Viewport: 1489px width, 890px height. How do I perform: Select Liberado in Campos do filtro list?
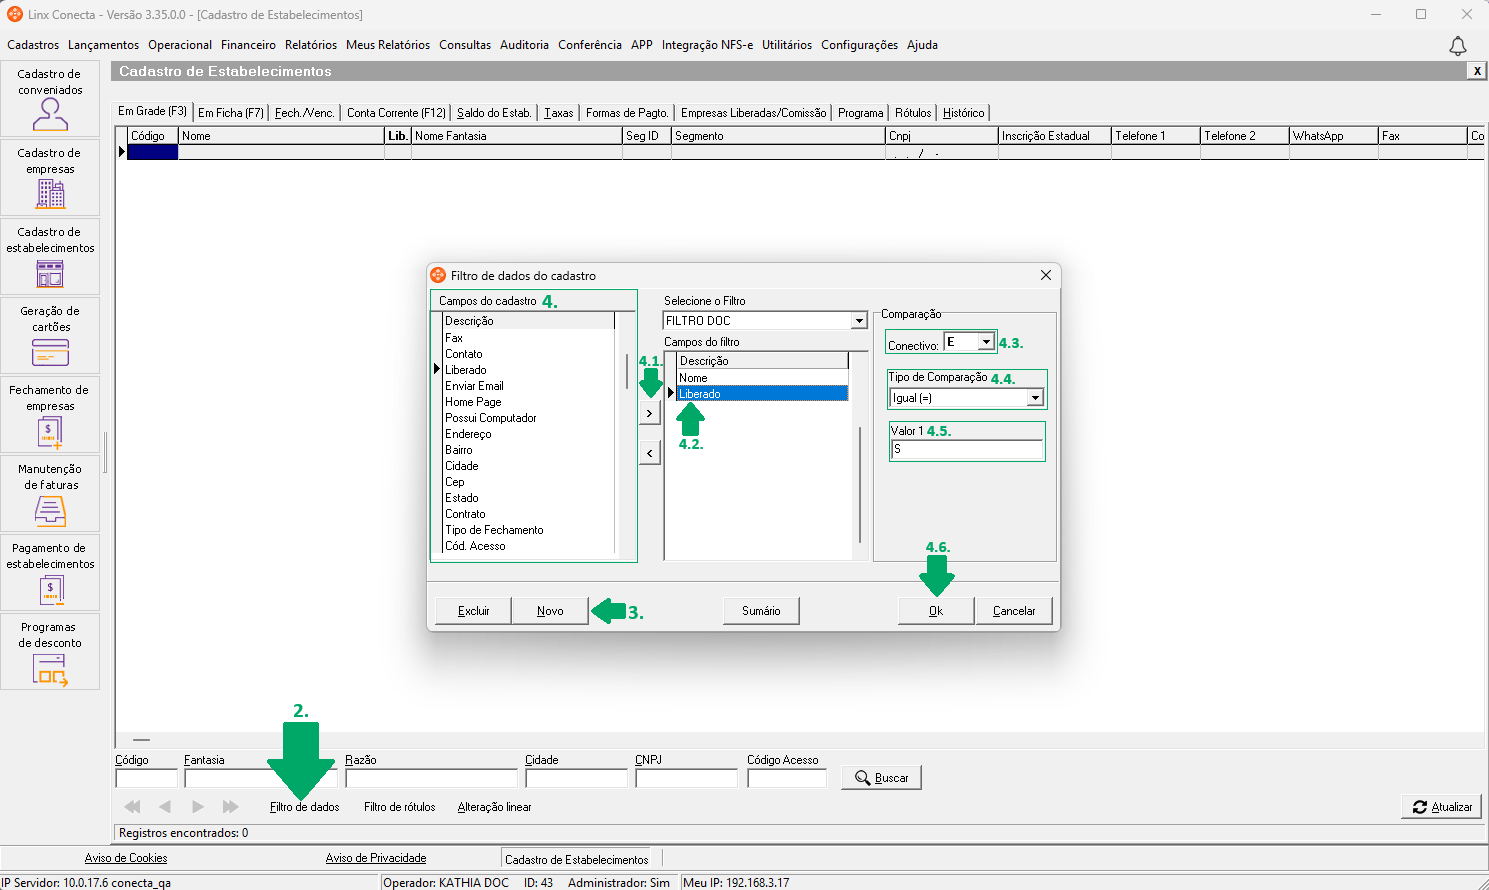[762, 394]
